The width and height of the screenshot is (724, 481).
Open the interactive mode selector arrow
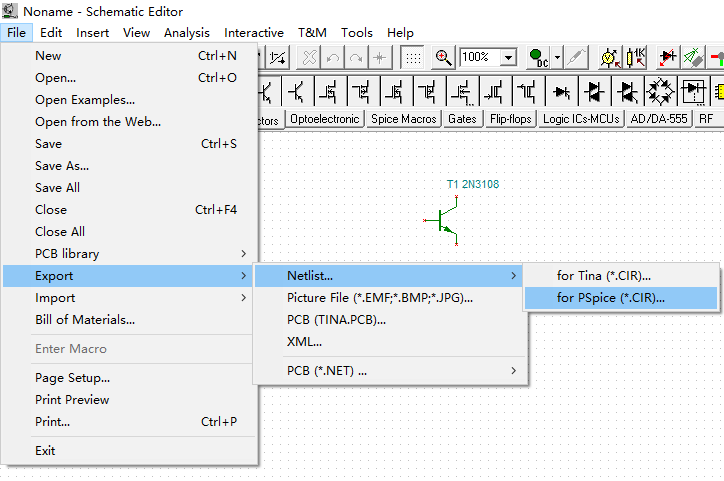coord(557,58)
